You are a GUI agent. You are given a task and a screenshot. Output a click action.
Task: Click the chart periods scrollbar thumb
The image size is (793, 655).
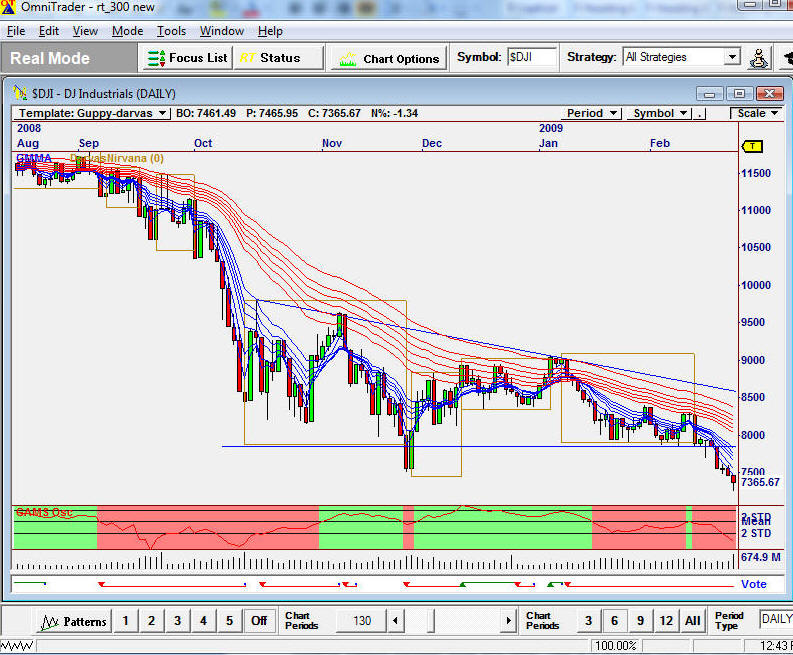[431, 621]
